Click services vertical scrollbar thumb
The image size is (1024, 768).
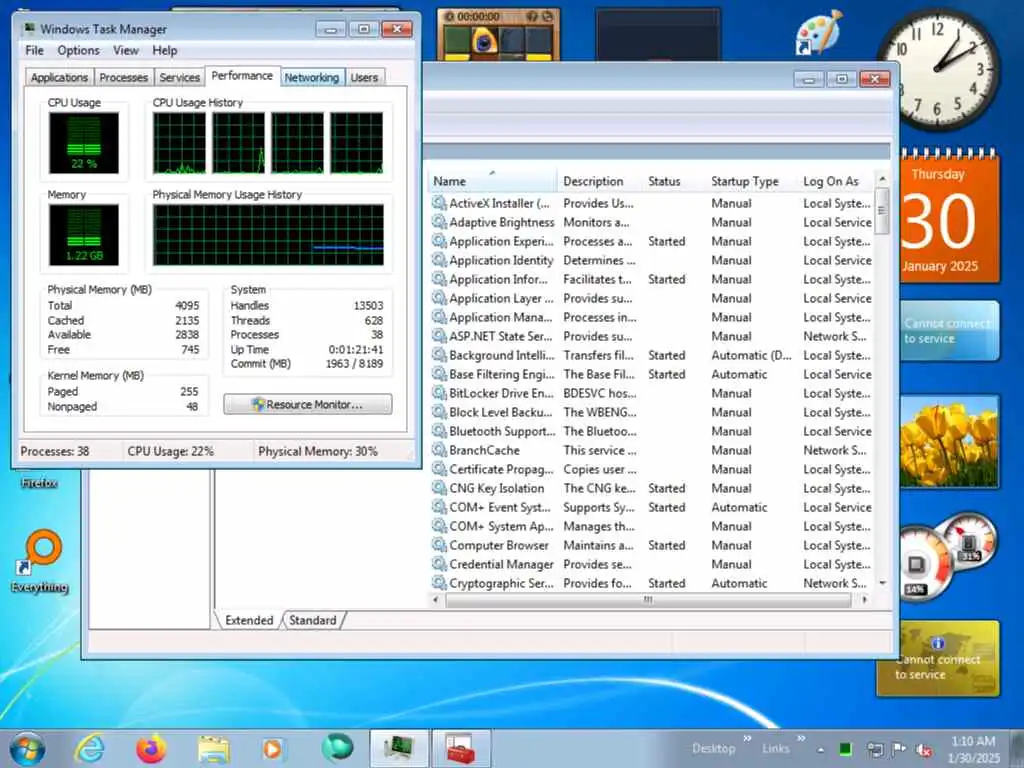[x=882, y=210]
